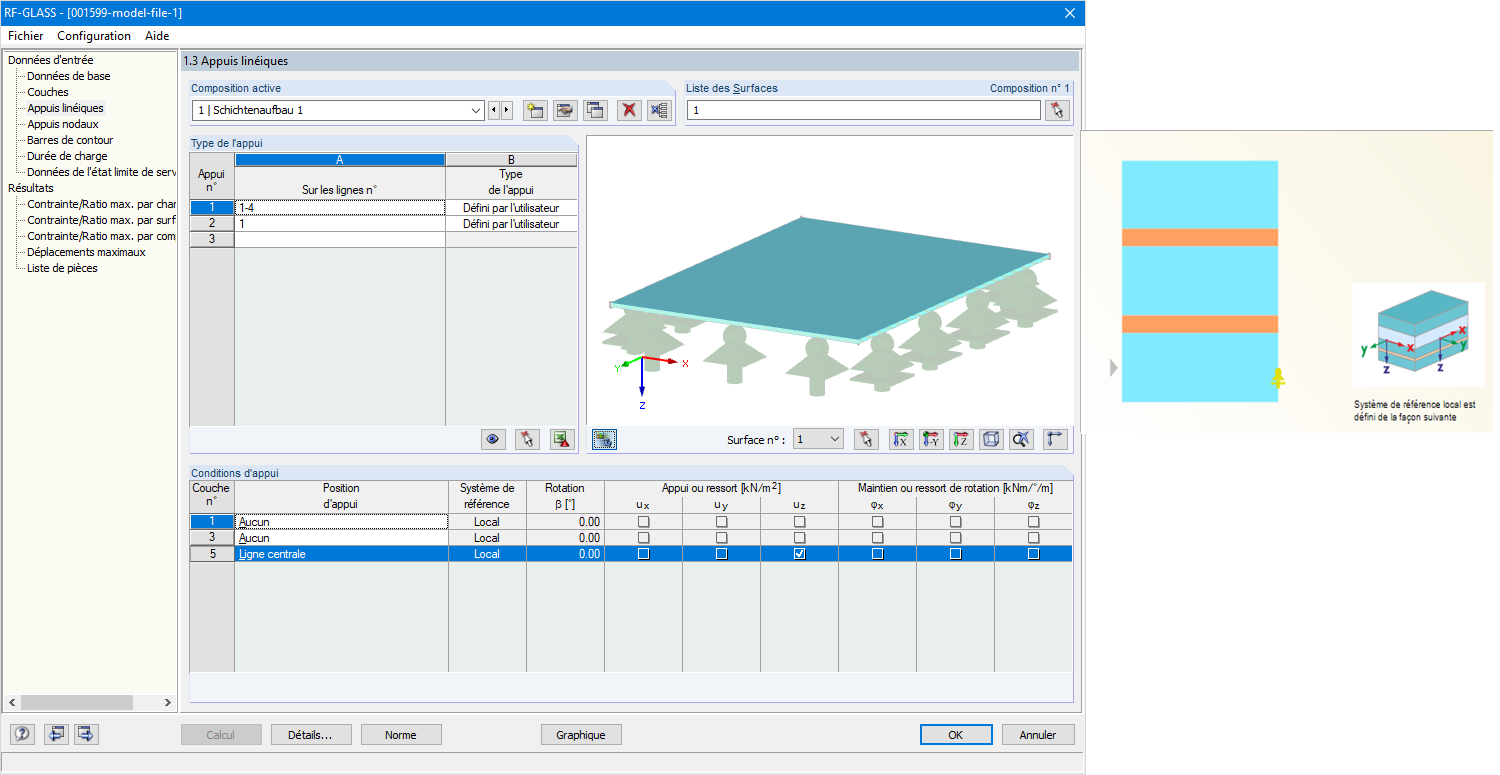1500x775 pixels.
Task: Pick surfaces graphically beside Liste des Surfaces
Action: pos(1057,110)
